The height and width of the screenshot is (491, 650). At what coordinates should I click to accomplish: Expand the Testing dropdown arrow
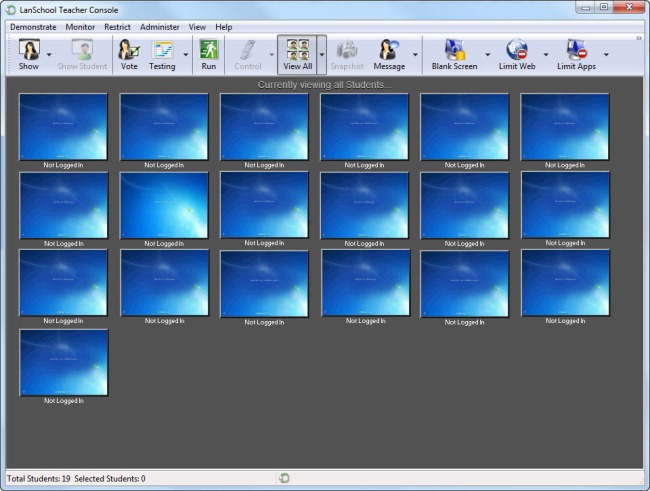point(185,55)
